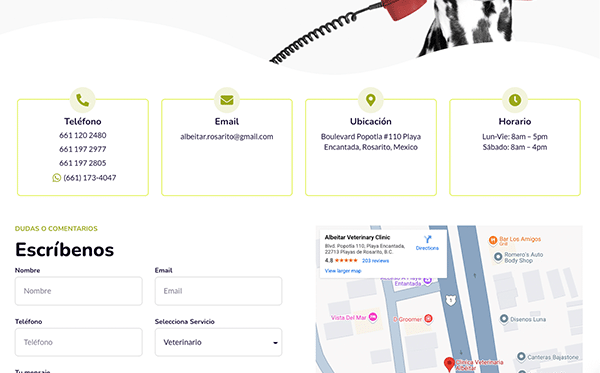Click the albeitar.rosarito@gmail.com email link
This screenshot has width=600, height=373.
(227, 137)
